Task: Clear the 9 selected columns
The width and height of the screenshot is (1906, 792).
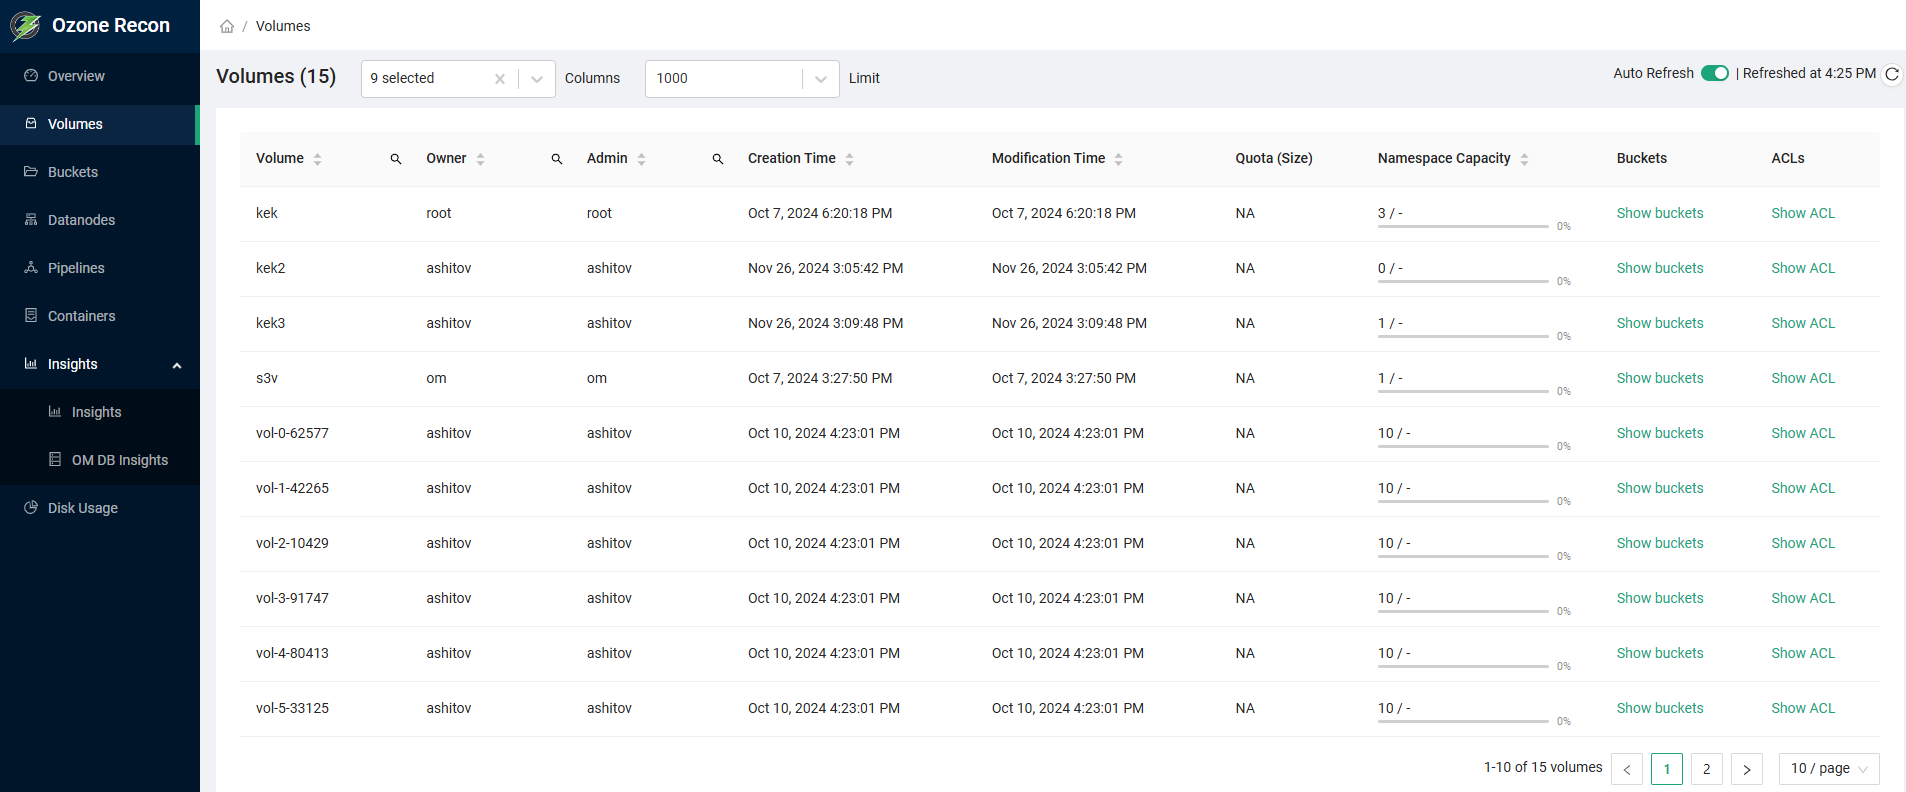Action: [500, 79]
